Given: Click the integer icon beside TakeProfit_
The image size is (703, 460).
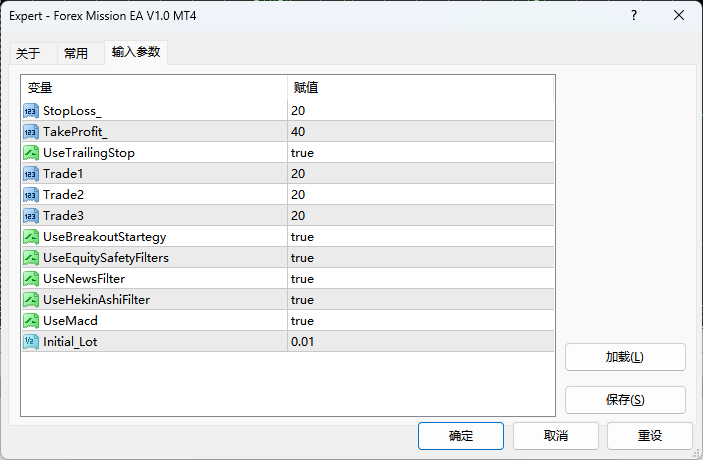Looking at the screenshot, I should [x=31, y=132].
